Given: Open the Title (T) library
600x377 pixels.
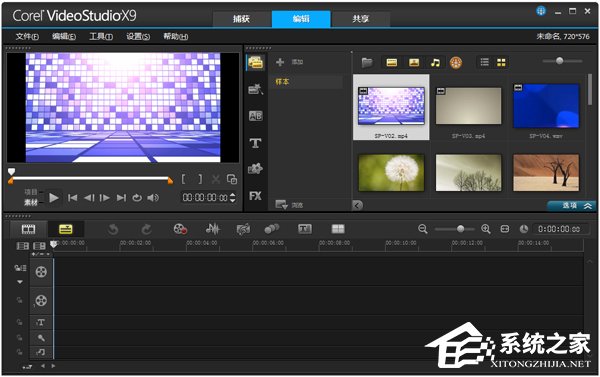Looking at the screenshot, I should [256, 143].
